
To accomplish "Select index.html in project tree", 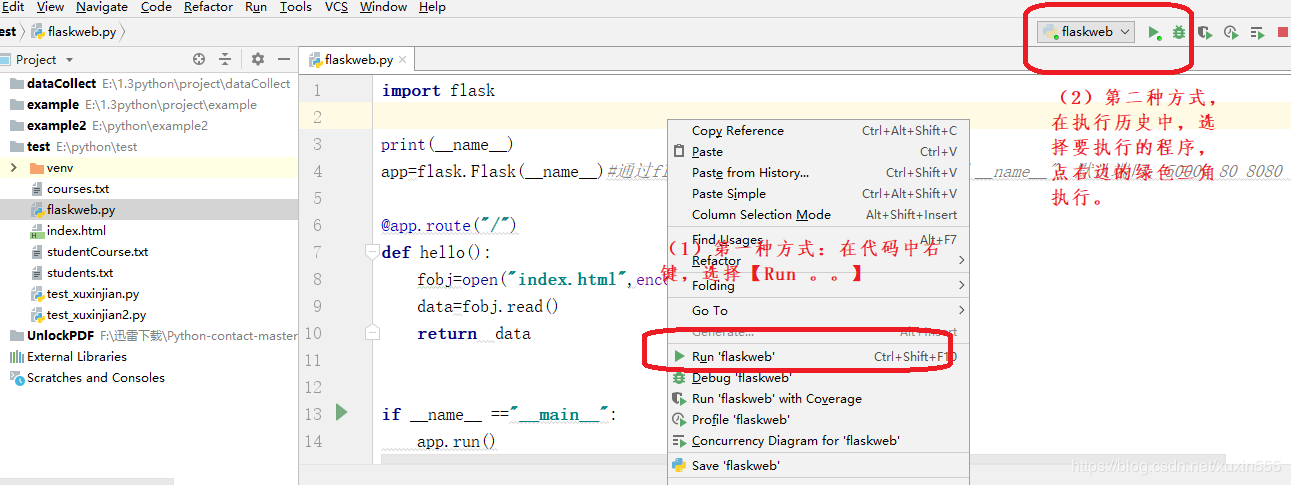I will 76,230.
